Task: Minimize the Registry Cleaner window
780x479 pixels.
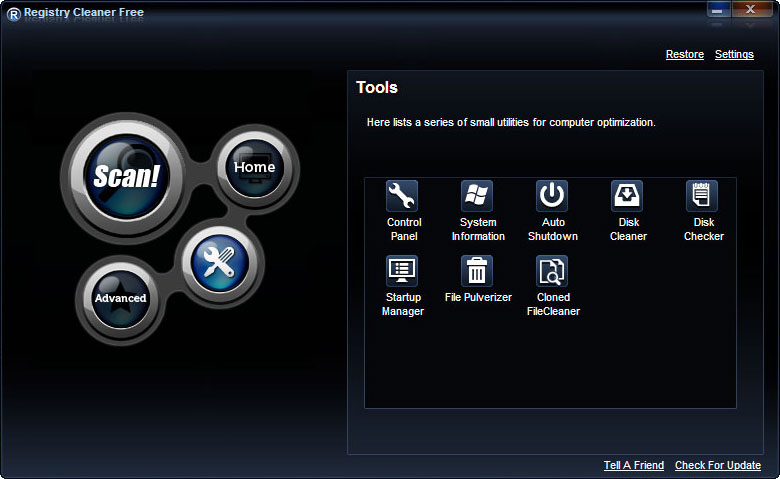Action: [718, 10]
